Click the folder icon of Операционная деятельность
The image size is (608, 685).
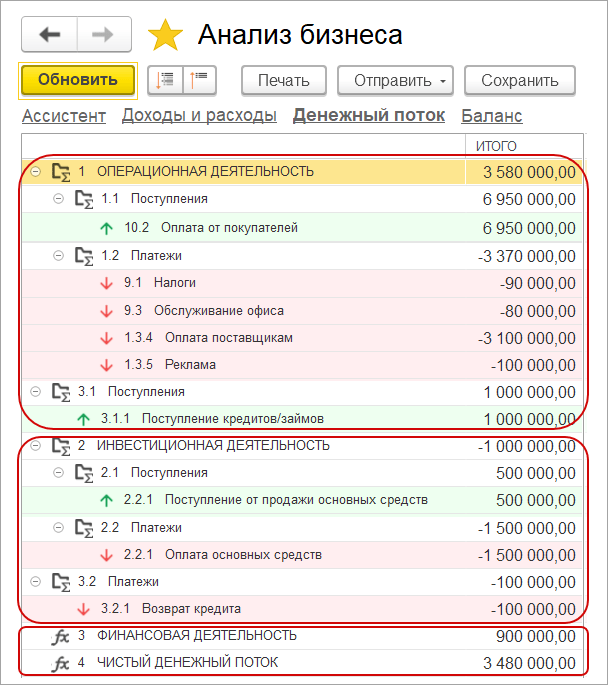click(61, 172)
